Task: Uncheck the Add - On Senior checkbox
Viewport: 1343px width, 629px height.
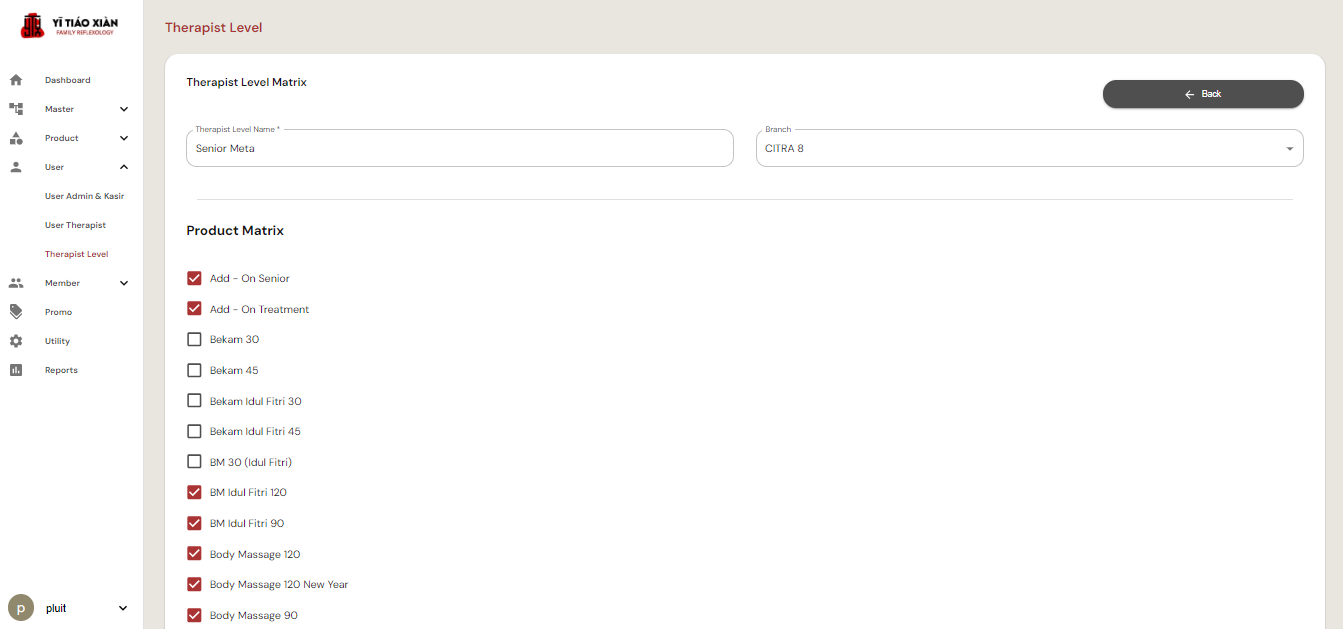Action: pyautogui.click(x=195, y=278)
